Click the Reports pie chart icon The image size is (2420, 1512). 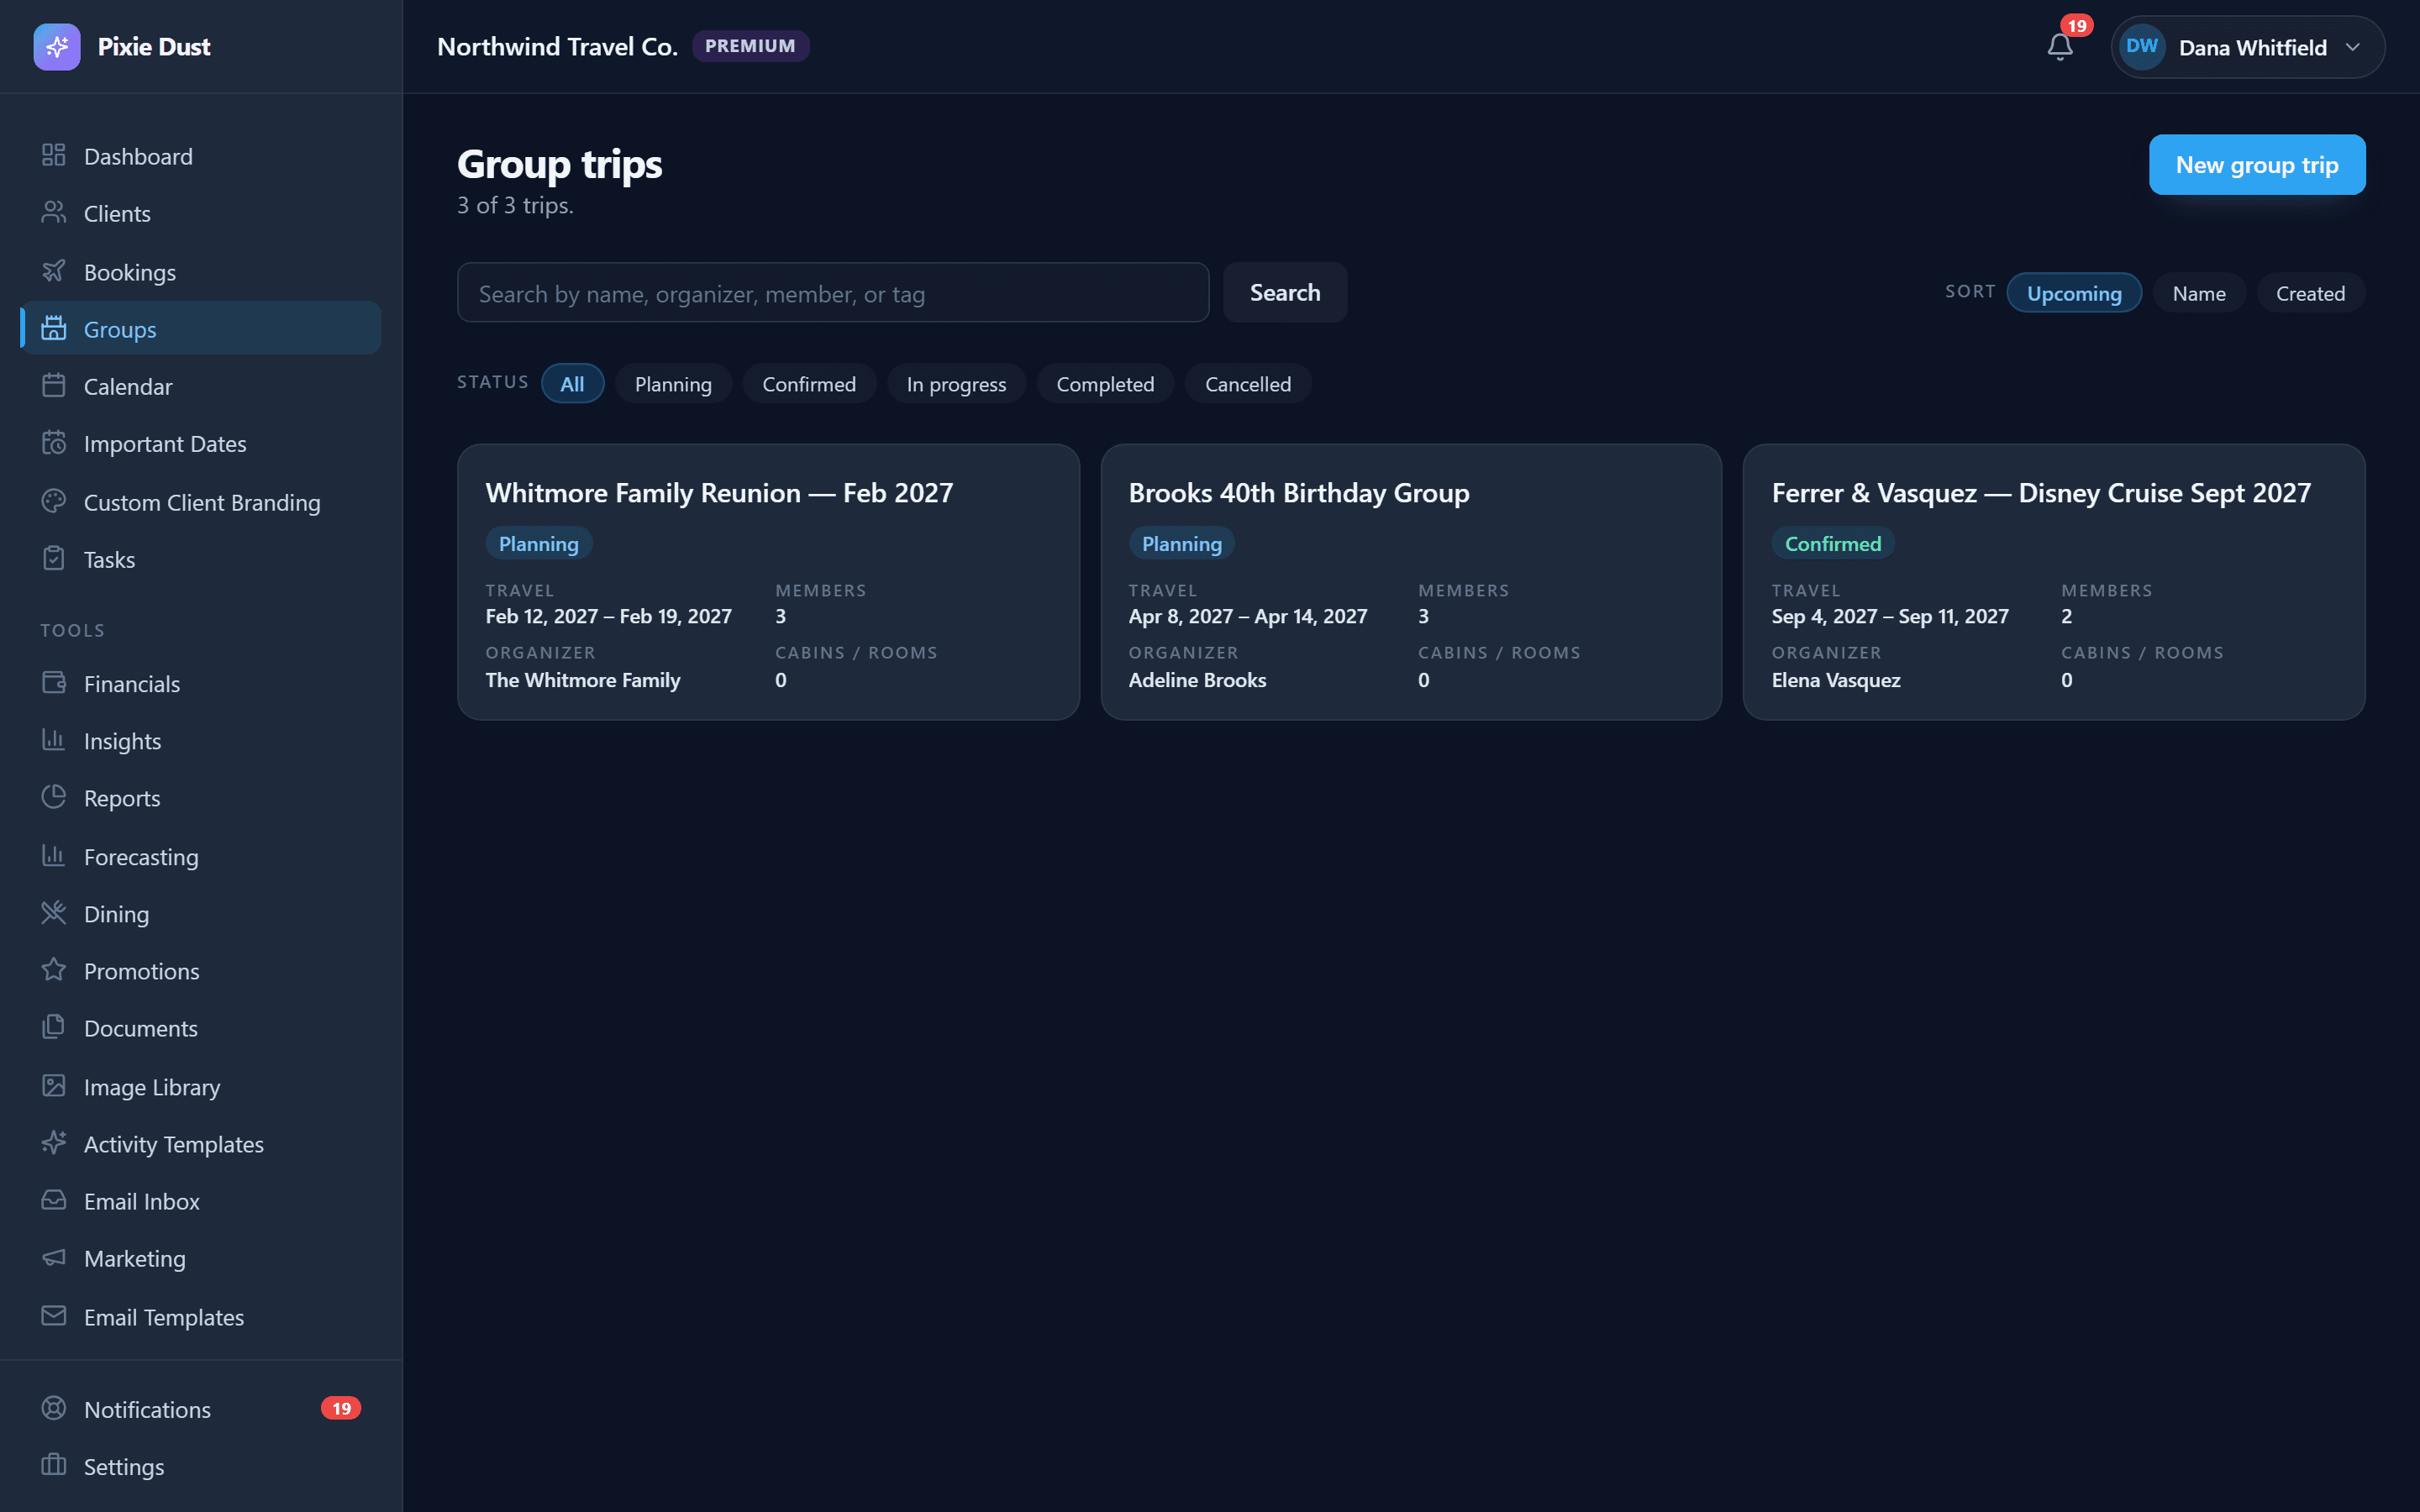point(54,797)
